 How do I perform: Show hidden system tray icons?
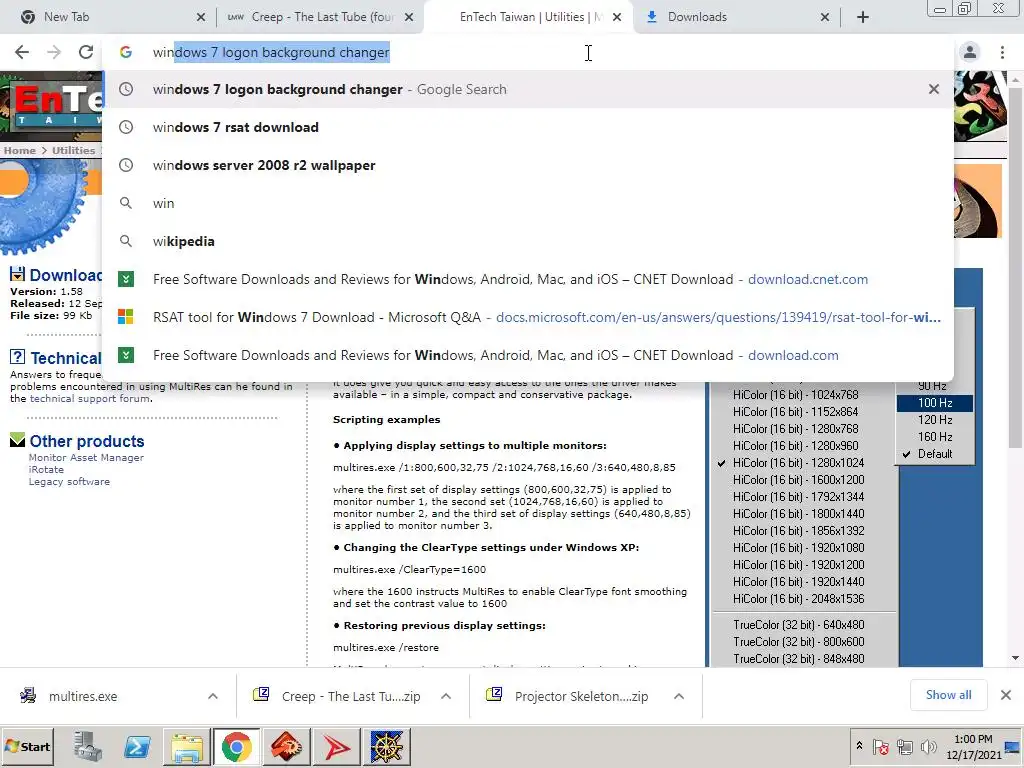coord(859,746)
